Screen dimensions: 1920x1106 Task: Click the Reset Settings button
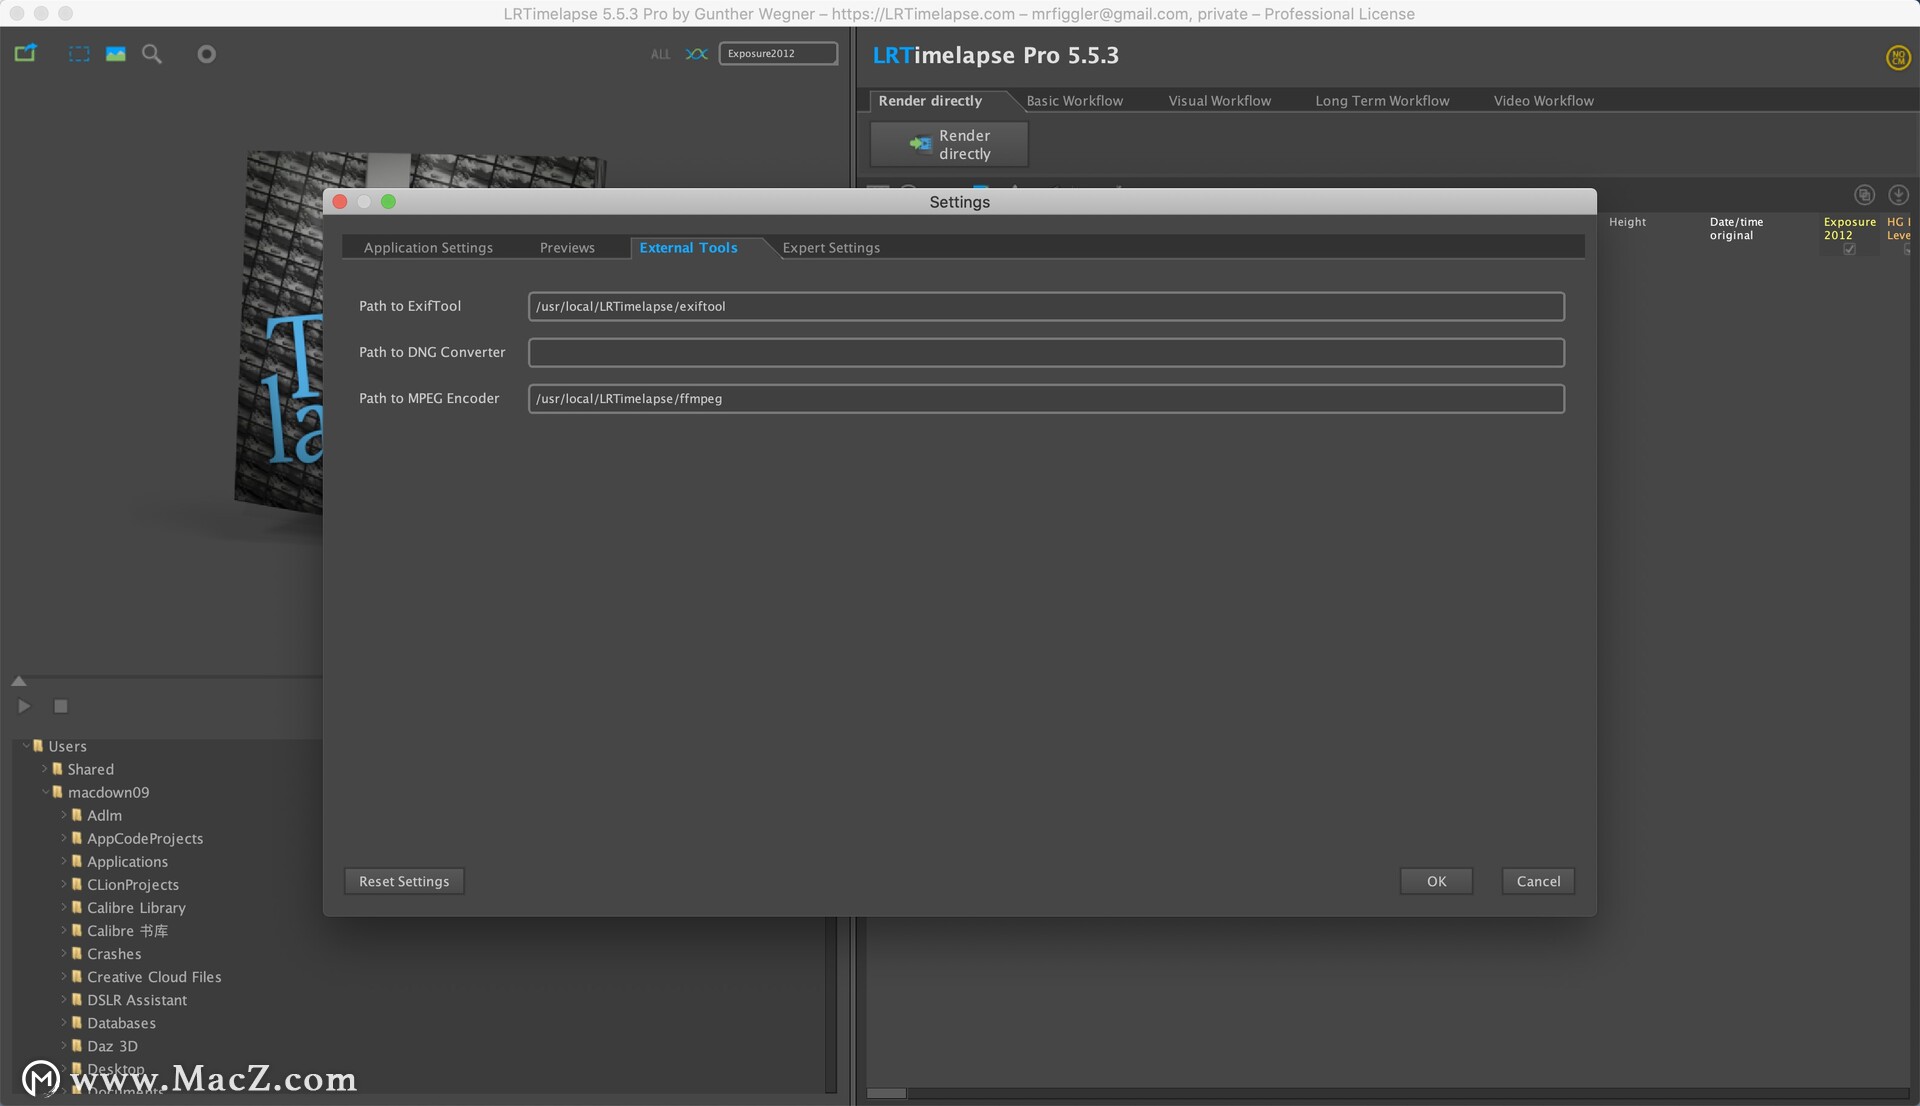pos(404,881)
